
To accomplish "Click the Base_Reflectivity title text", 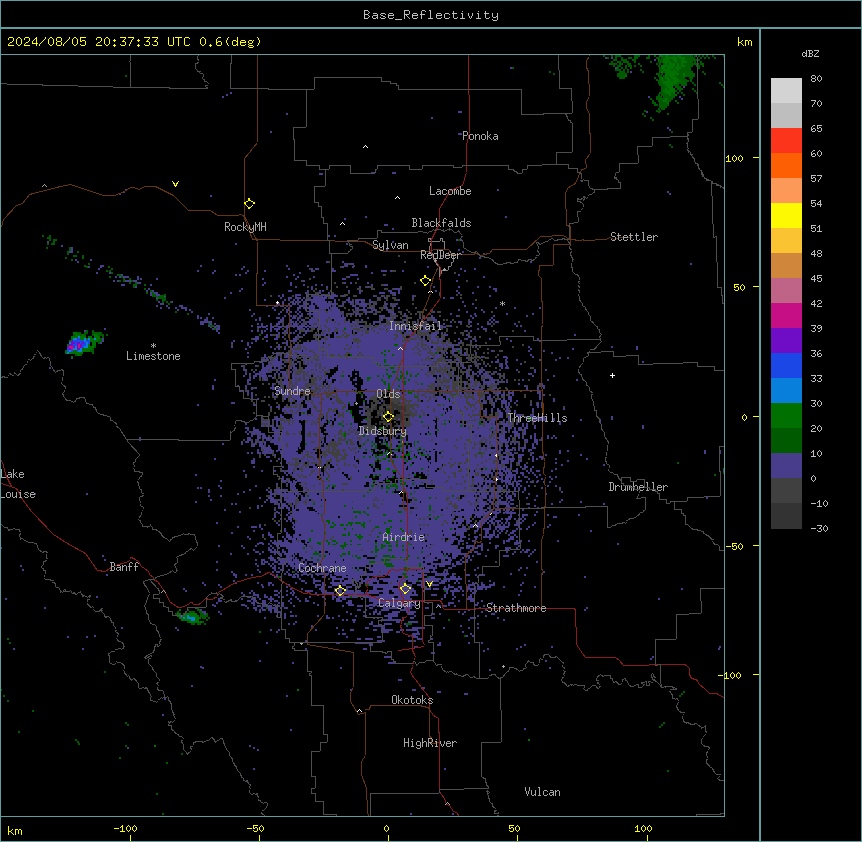I will [x=431, y=15].
